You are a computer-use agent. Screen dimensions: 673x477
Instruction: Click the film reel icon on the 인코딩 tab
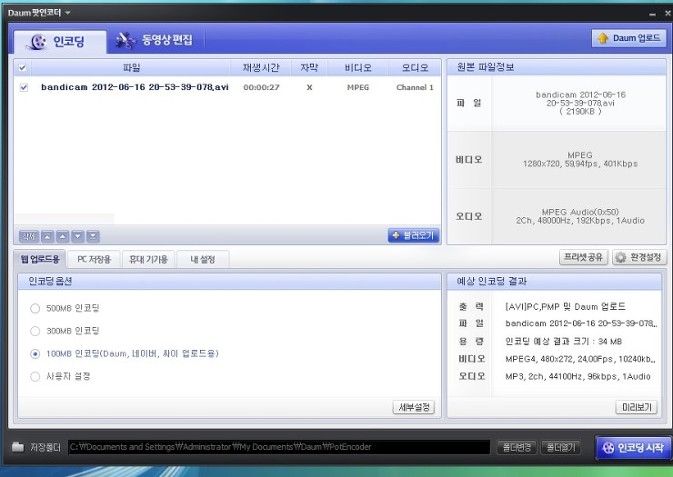click(38, 42)
